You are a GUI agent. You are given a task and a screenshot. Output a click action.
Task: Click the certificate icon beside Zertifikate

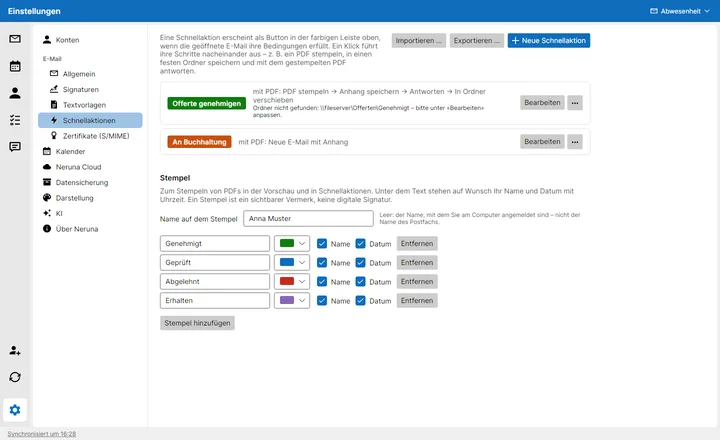pyautogui.click(x=54, y=135)
